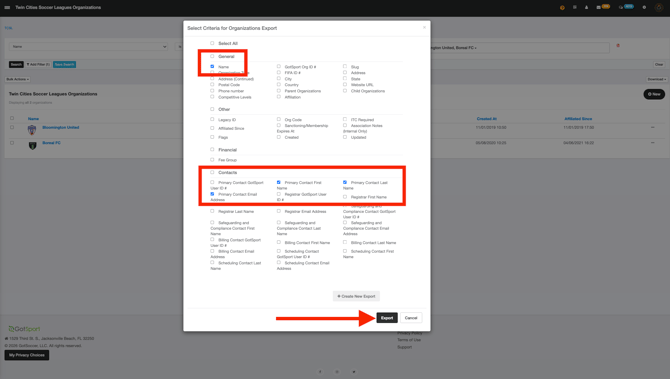Uncheck the Name checkbox
This screenshot has width=670, height=379.
click(x=212, y=66)
